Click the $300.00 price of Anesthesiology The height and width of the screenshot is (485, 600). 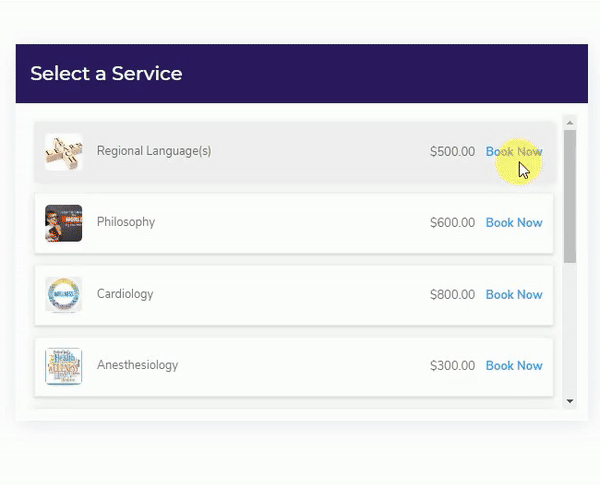click(452, 366)
